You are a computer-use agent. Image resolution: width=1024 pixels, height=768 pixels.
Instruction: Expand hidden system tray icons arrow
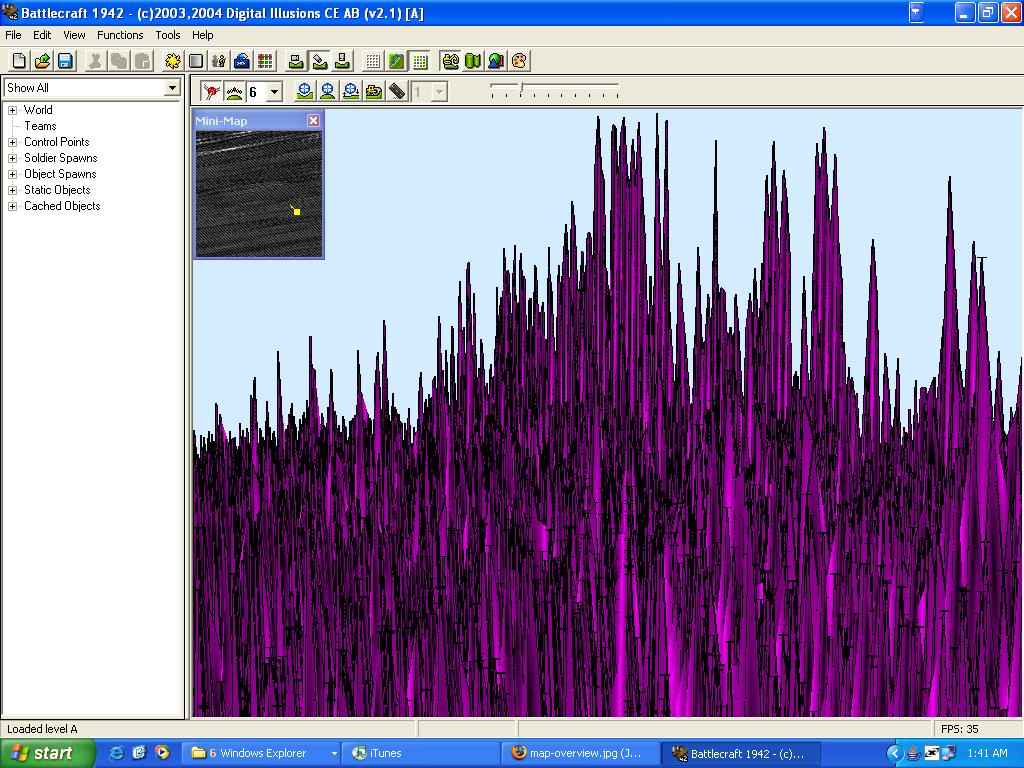(x=894, y=754)
